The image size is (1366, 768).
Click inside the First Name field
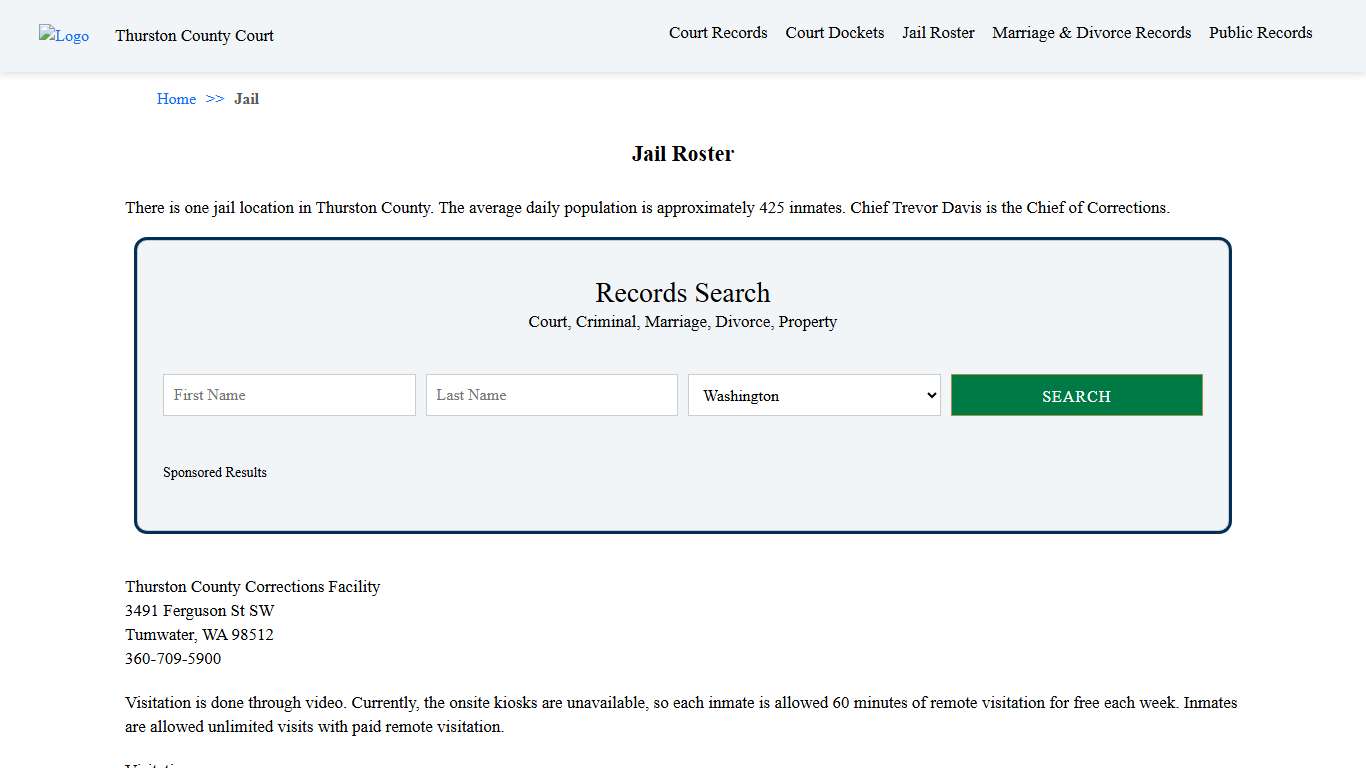288,395
